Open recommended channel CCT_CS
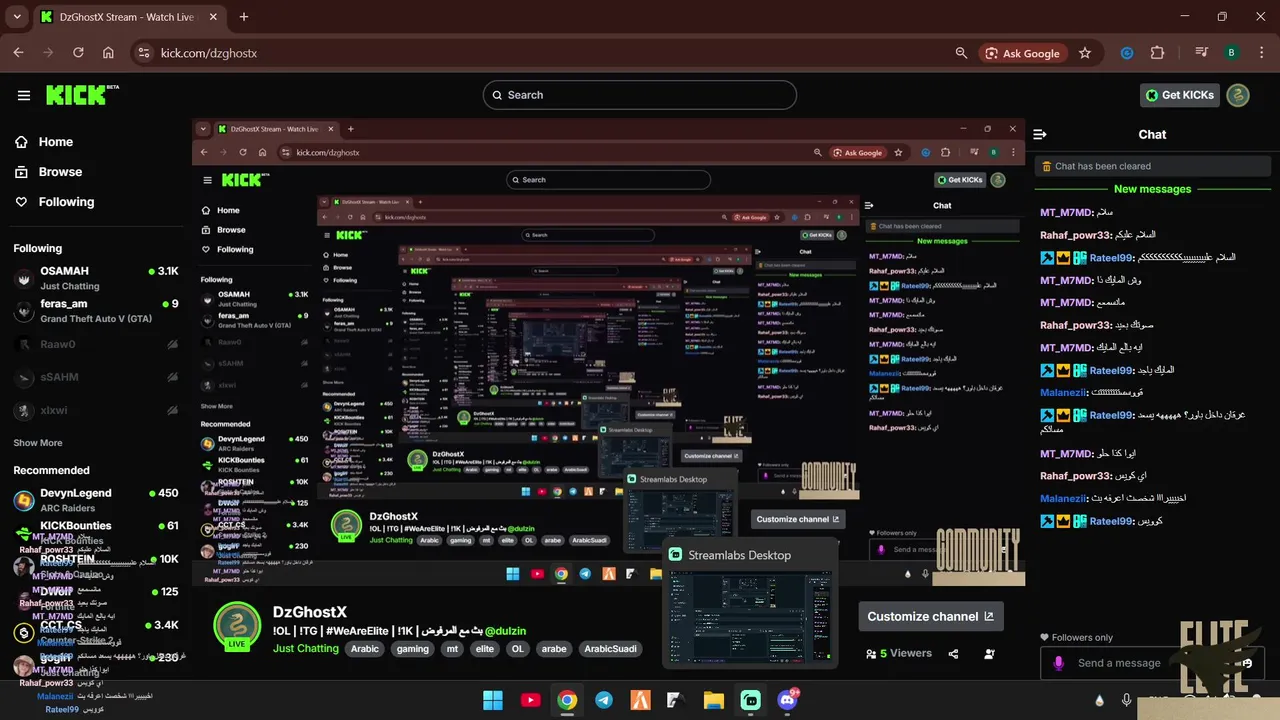The width and height of the screenshot is (1280, 720). [96, 631]
